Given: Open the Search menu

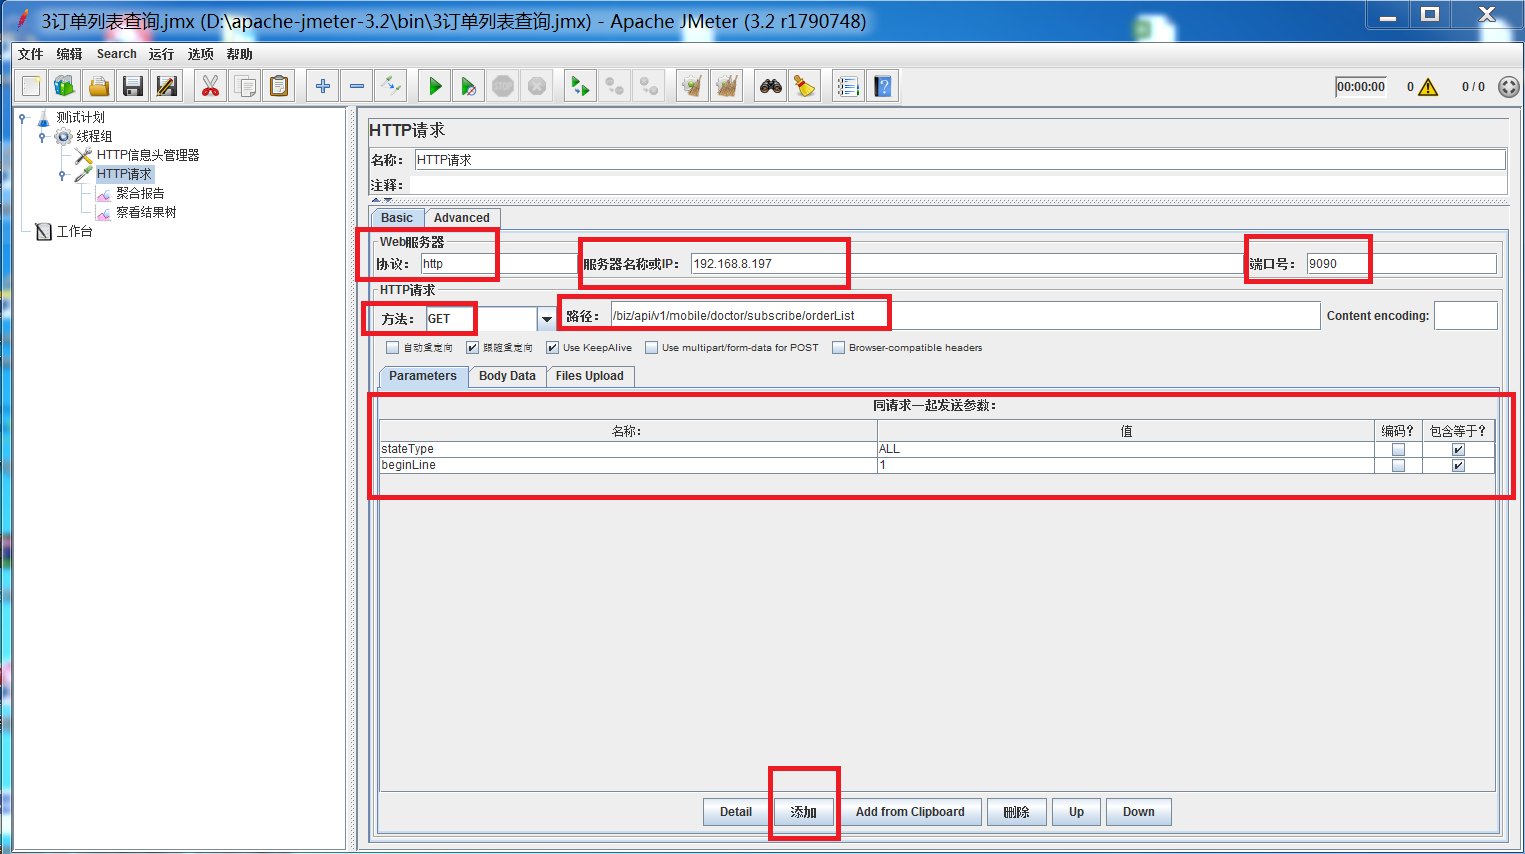Looking at the screenshot, I should (x=117, y=54).
